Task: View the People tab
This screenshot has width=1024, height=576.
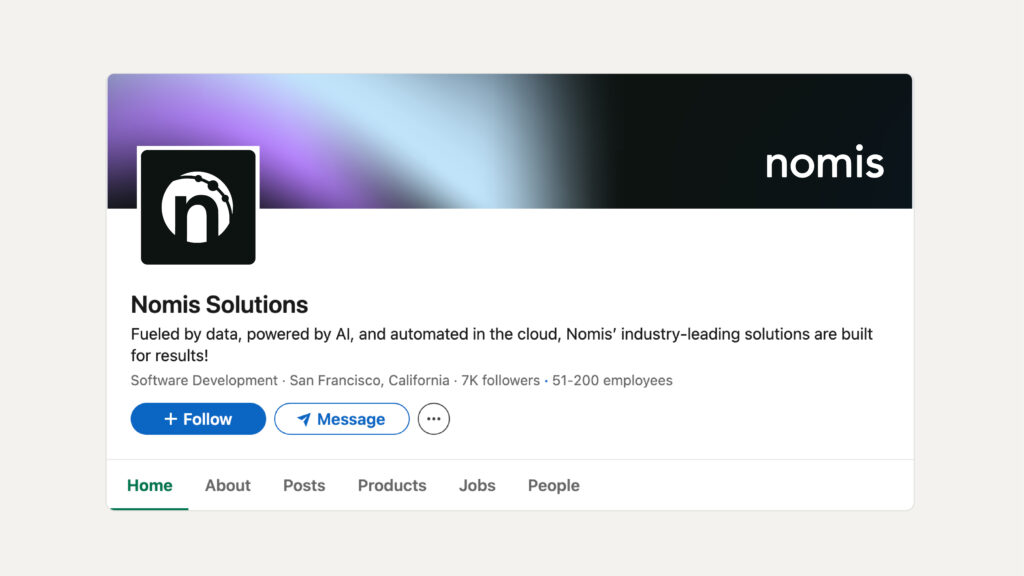Action: pyautogui.click(x=554, y=485)
